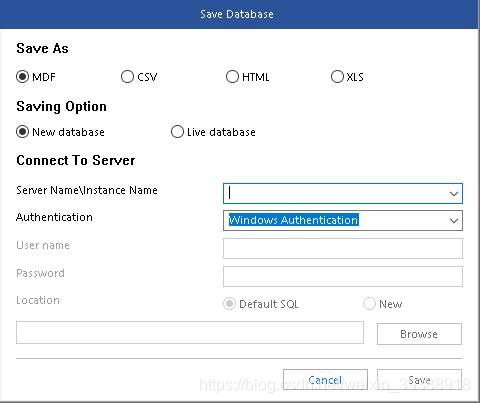This screenshot has height=403, width=480.
Task: Click inside the Server Name\Instance Name field
Action: [343, 194]
